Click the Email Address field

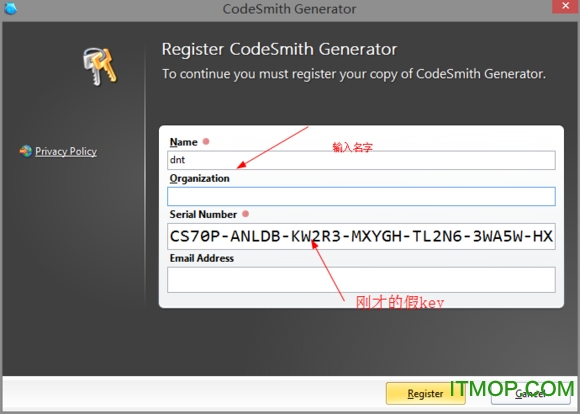click(x=361, y=280)
